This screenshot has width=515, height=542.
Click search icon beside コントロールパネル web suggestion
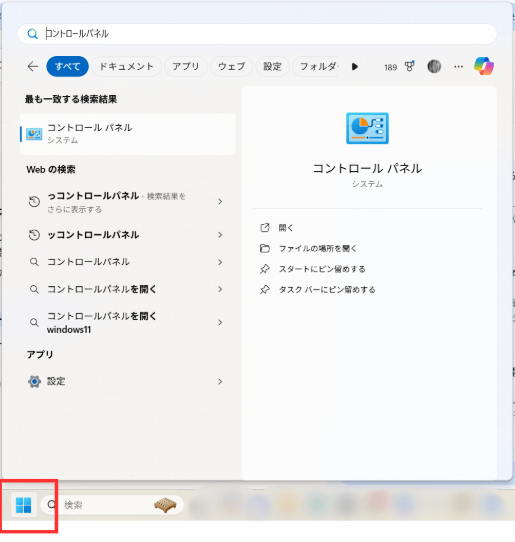coord(34,262)
